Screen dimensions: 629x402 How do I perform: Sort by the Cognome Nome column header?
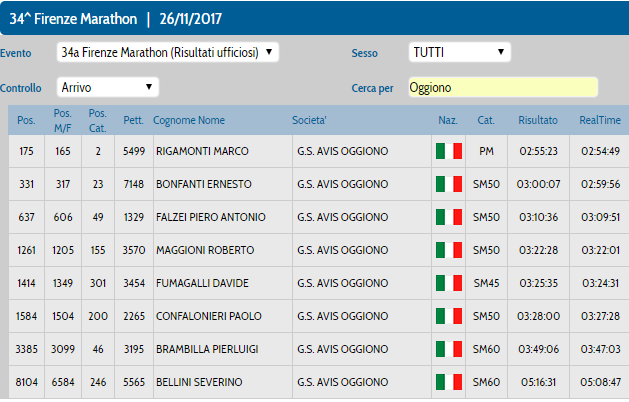click(189, 120)
